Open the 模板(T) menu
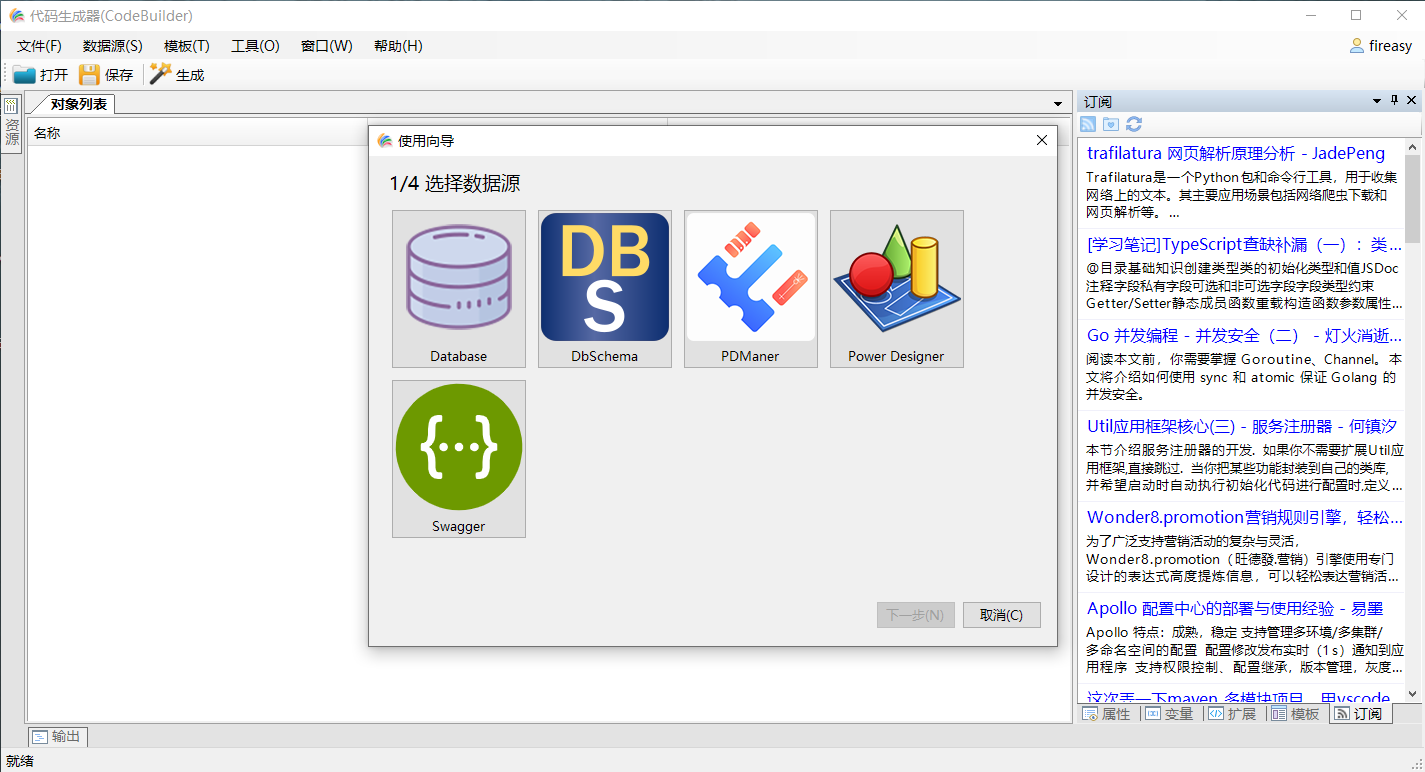The width and height of the screenshot is (1425, 772). [x=187, y=46]
